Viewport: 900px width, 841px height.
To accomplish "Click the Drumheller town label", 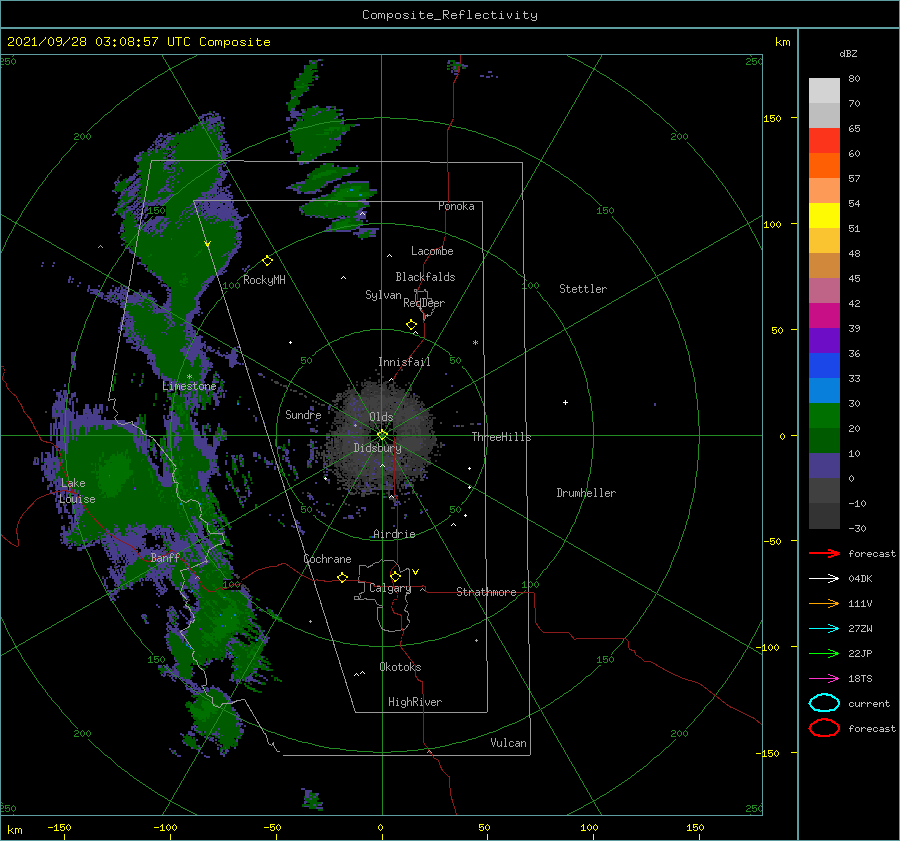I will (586, 493).
